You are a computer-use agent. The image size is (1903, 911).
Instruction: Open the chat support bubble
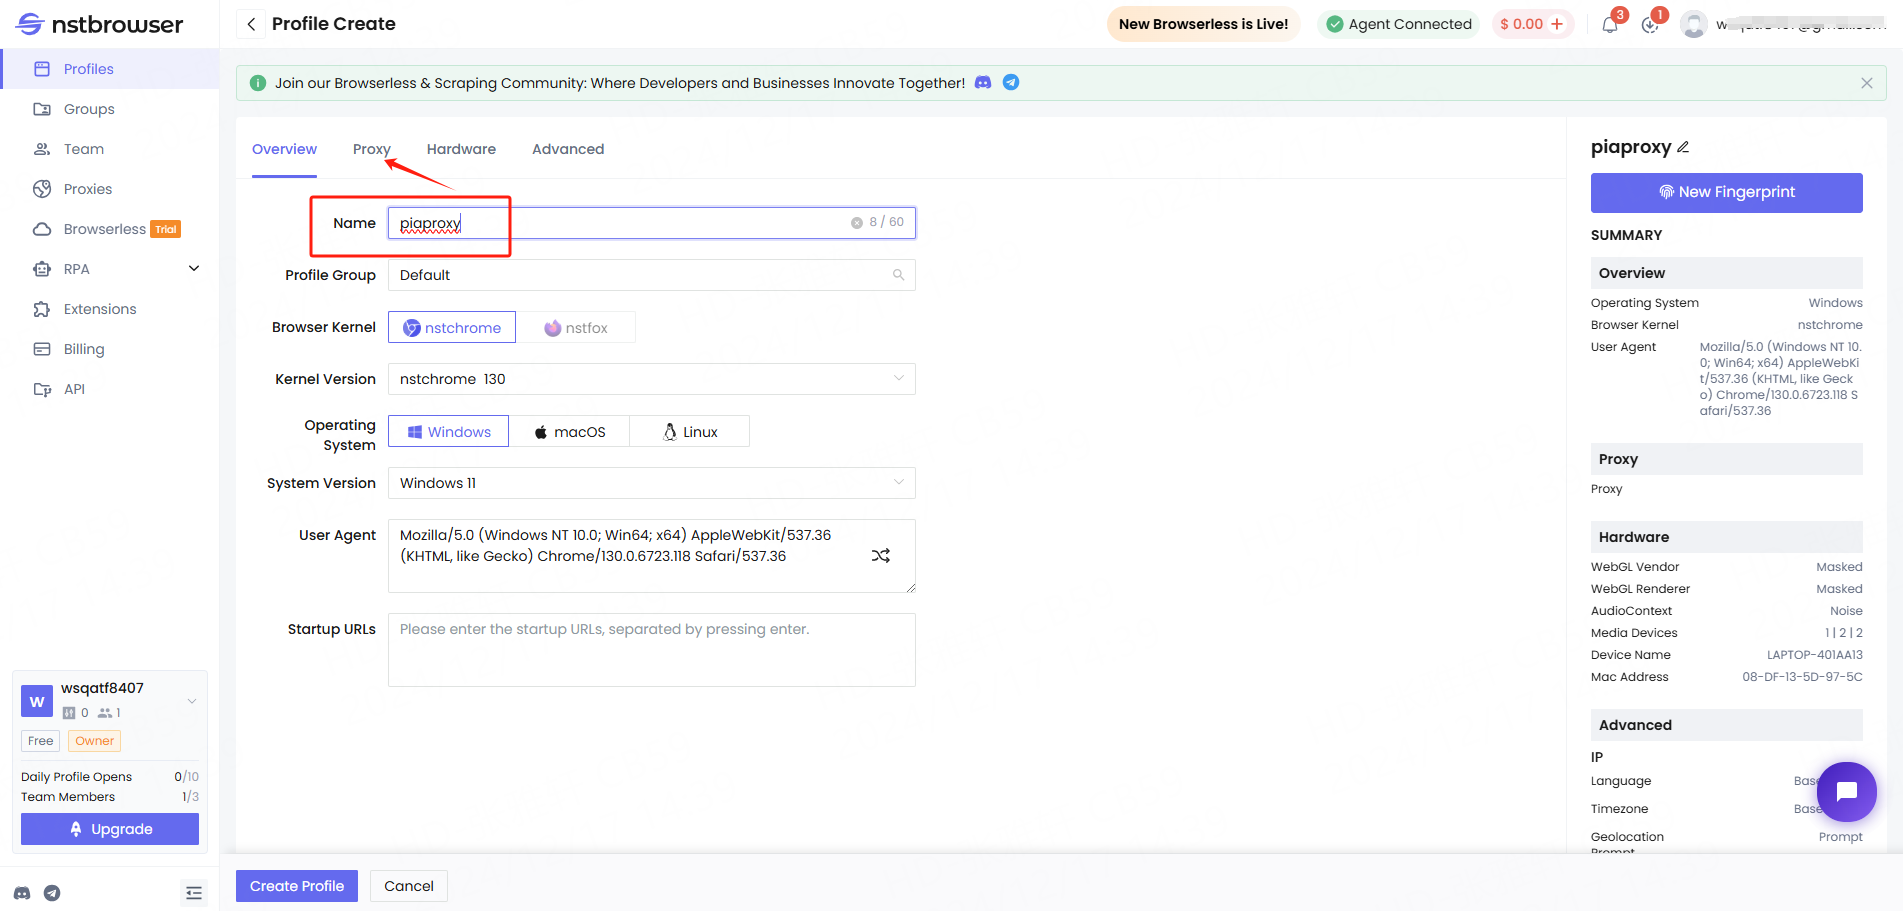(1846, 791)
